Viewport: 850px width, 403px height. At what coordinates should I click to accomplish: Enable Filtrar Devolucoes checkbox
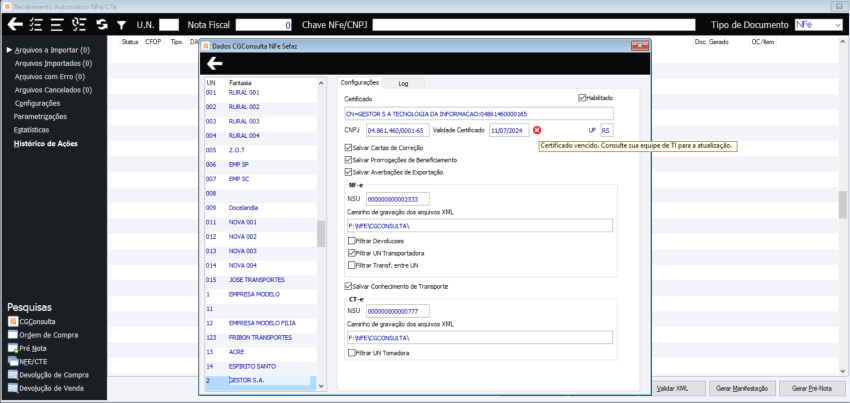click(x=352, y=241)
